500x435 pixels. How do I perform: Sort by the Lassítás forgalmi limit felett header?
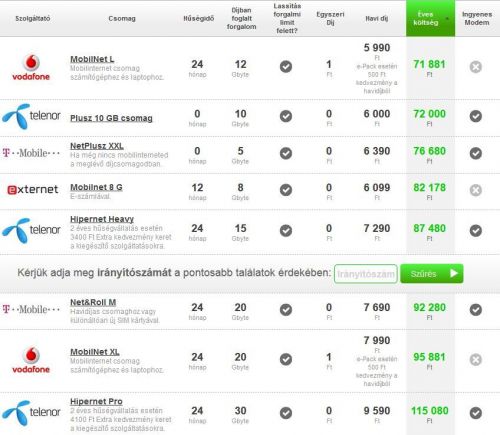tap(287, 18)
